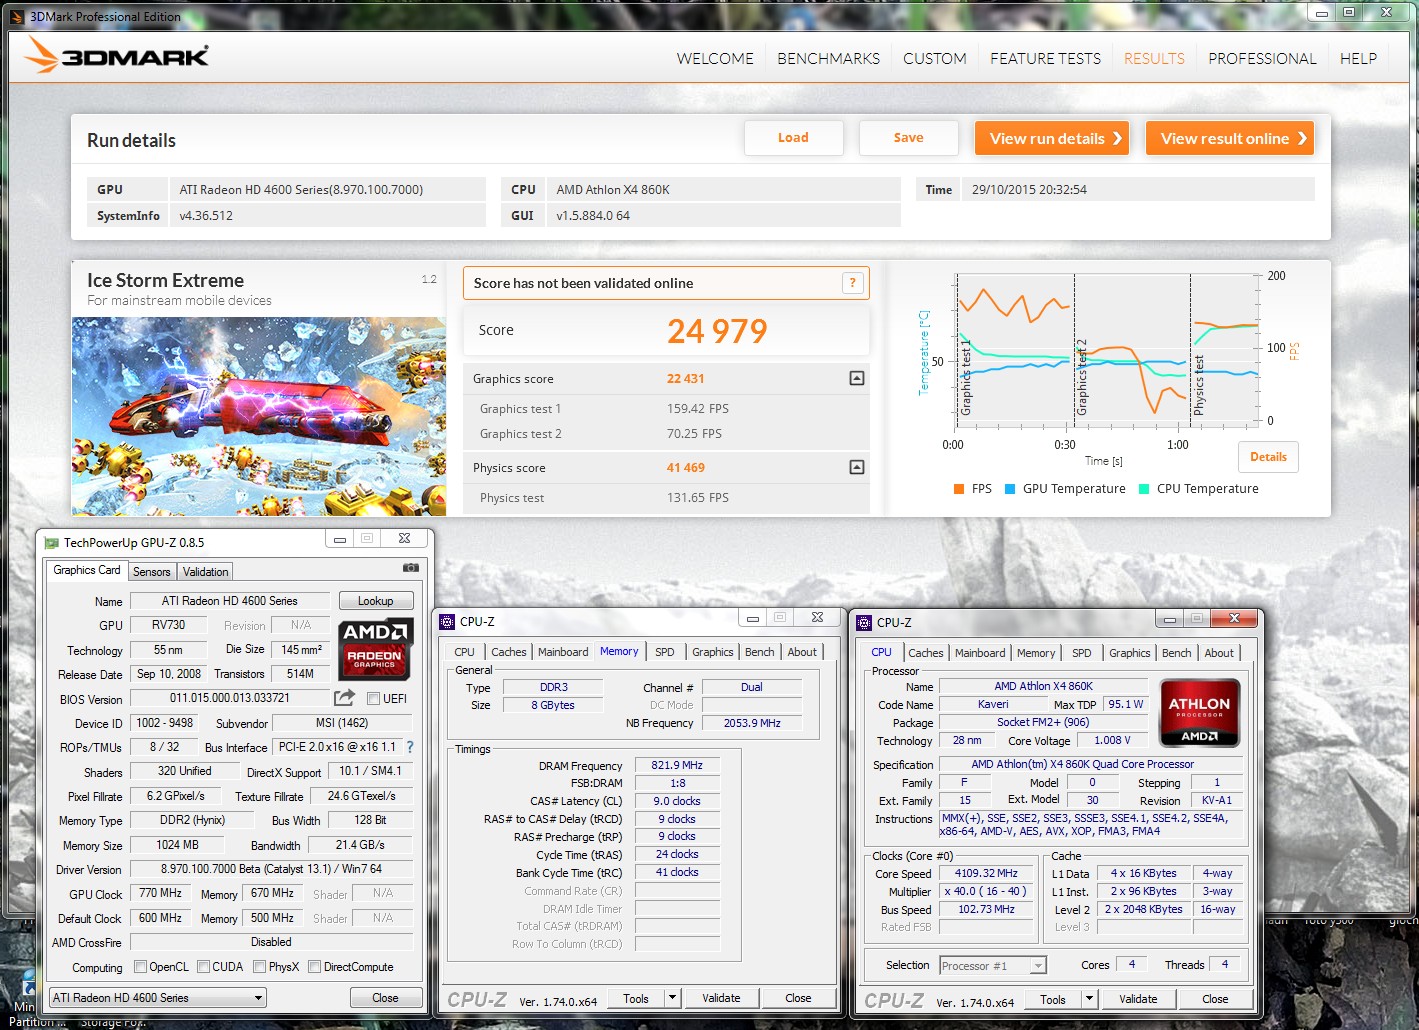Click View run details button
The image size is (1419, 1030).
[x=1052, y=138]
